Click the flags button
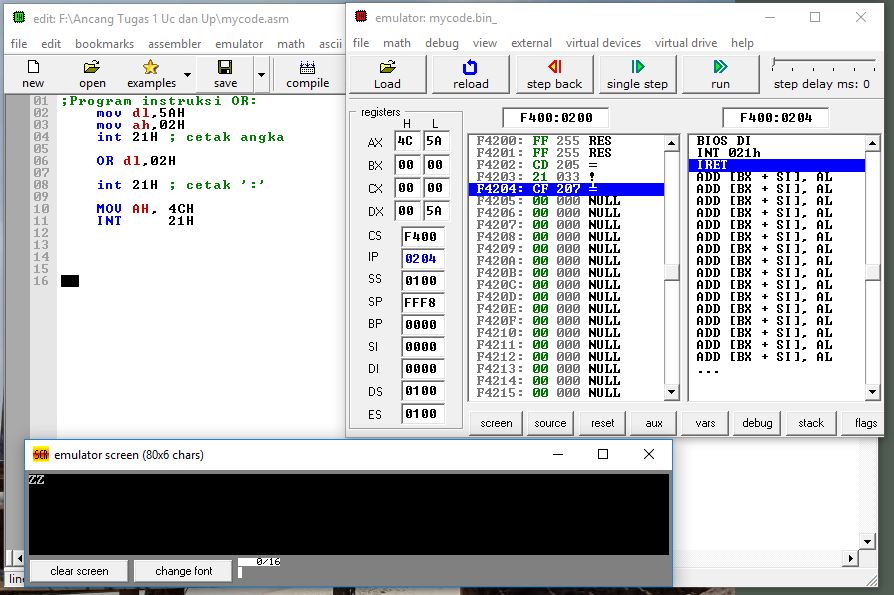 865,423
